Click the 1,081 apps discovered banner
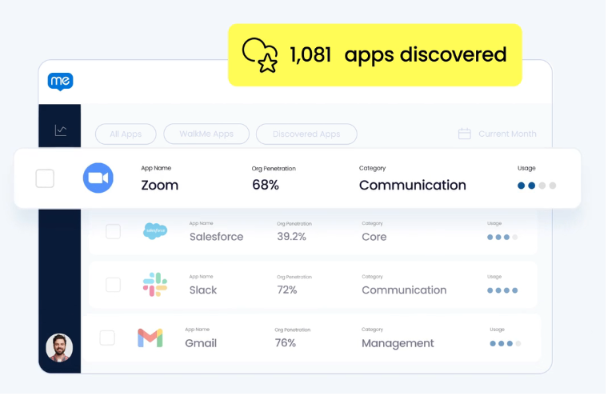Viewport: 606px width, 394px height. coord(375,55)
